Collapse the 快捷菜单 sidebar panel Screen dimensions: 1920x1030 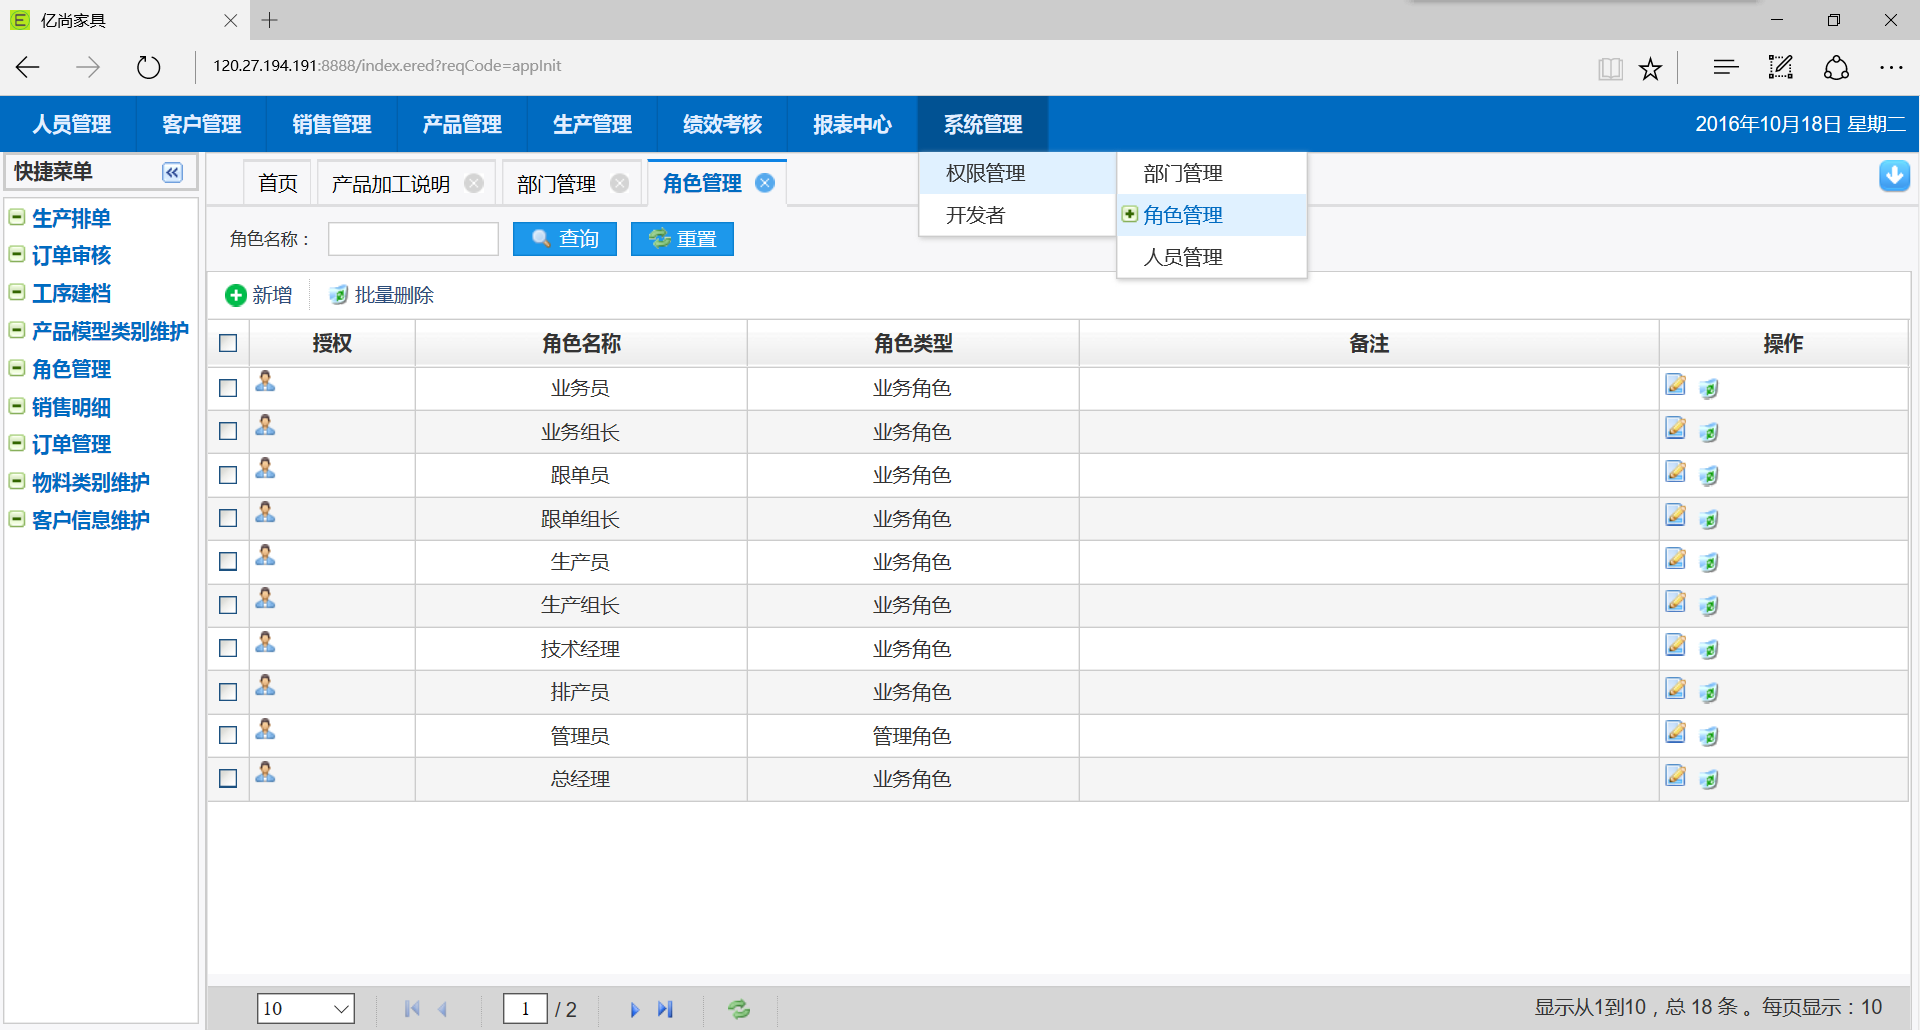[x=172, y=172]
